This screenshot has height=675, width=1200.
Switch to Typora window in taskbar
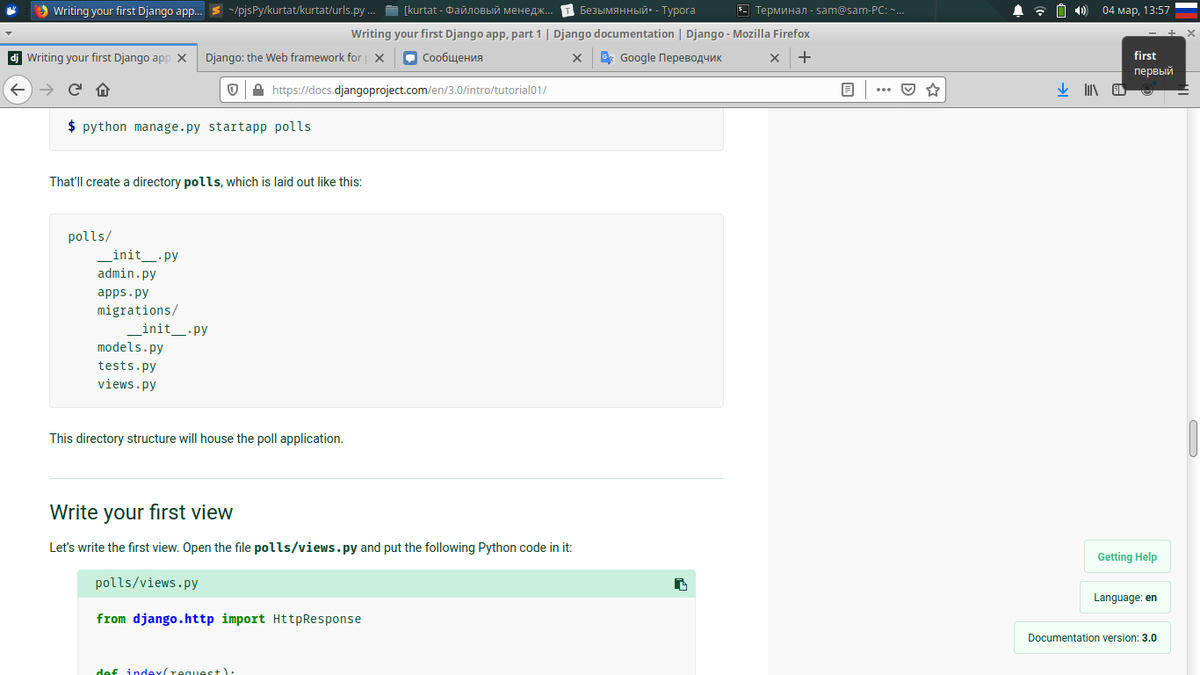pos(644,10)
